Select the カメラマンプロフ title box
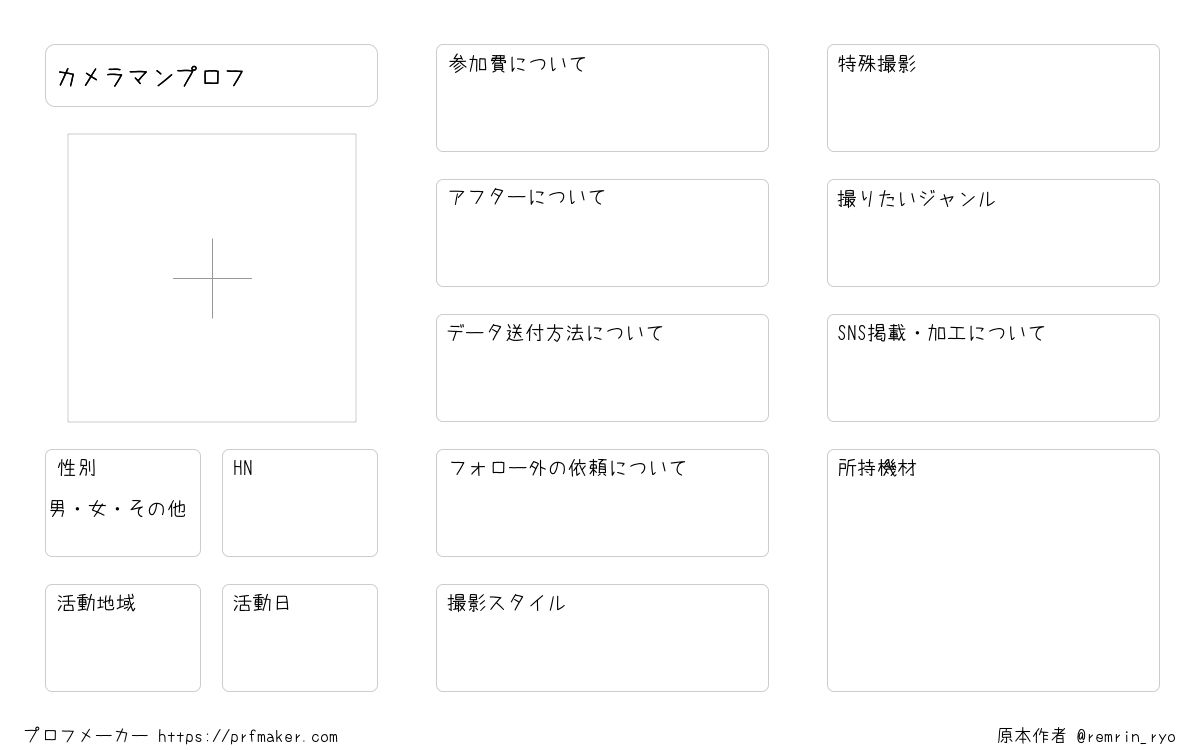 pos(211,75)
